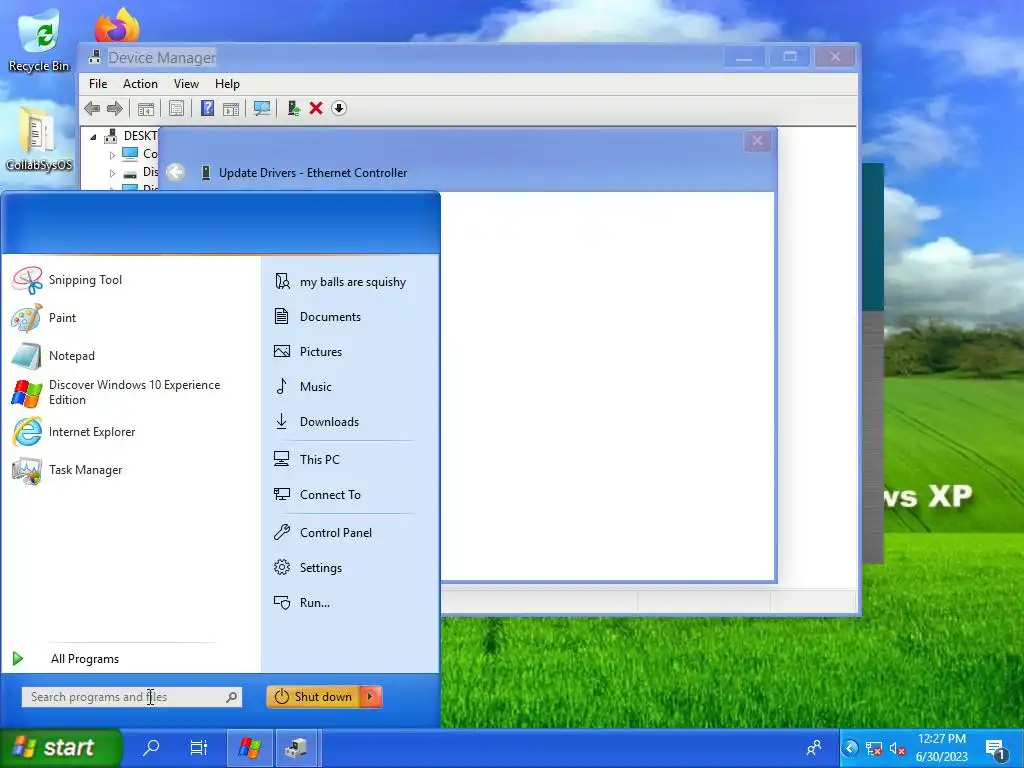
Task: Show hidden tray icons arrow
Action: tap(851, 748)
